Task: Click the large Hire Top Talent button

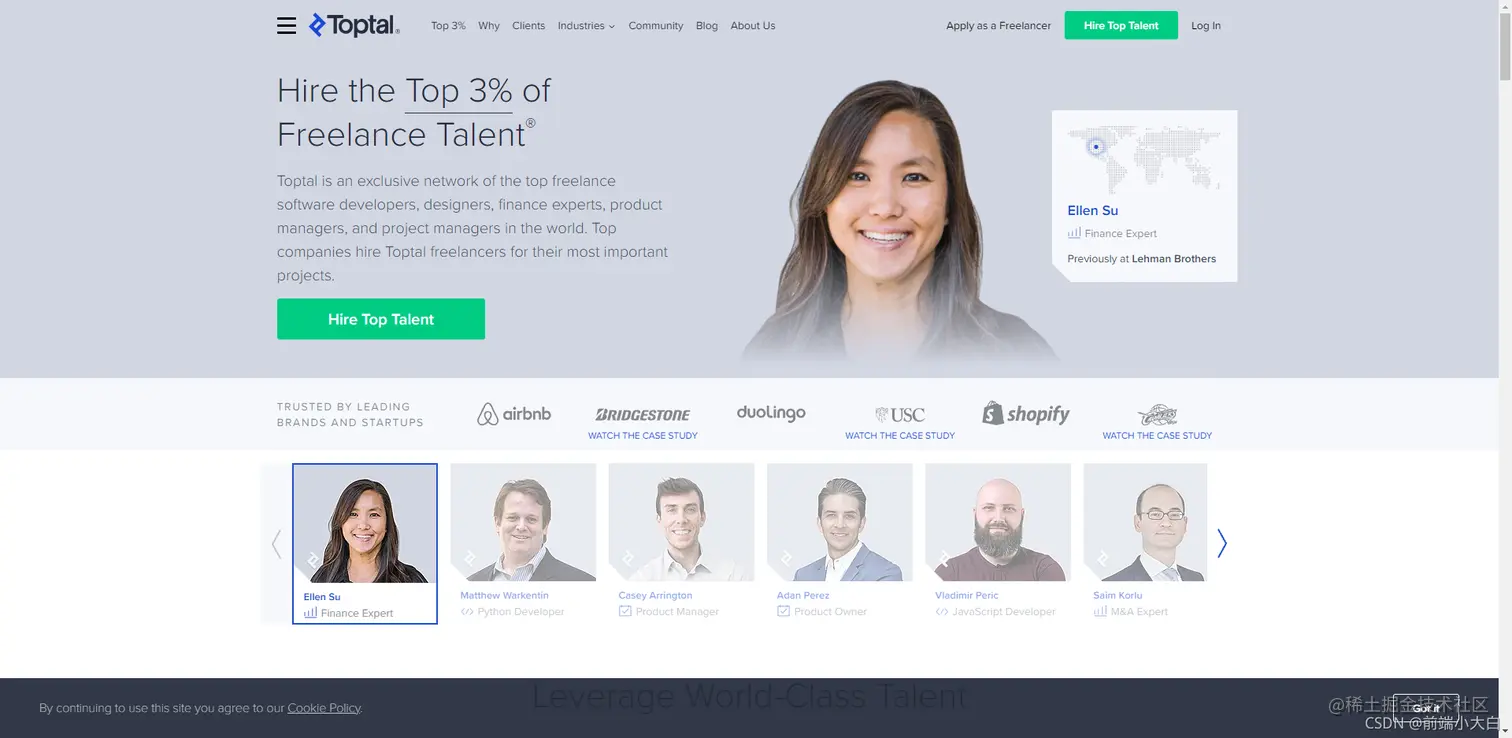Action: pos(381,319)
